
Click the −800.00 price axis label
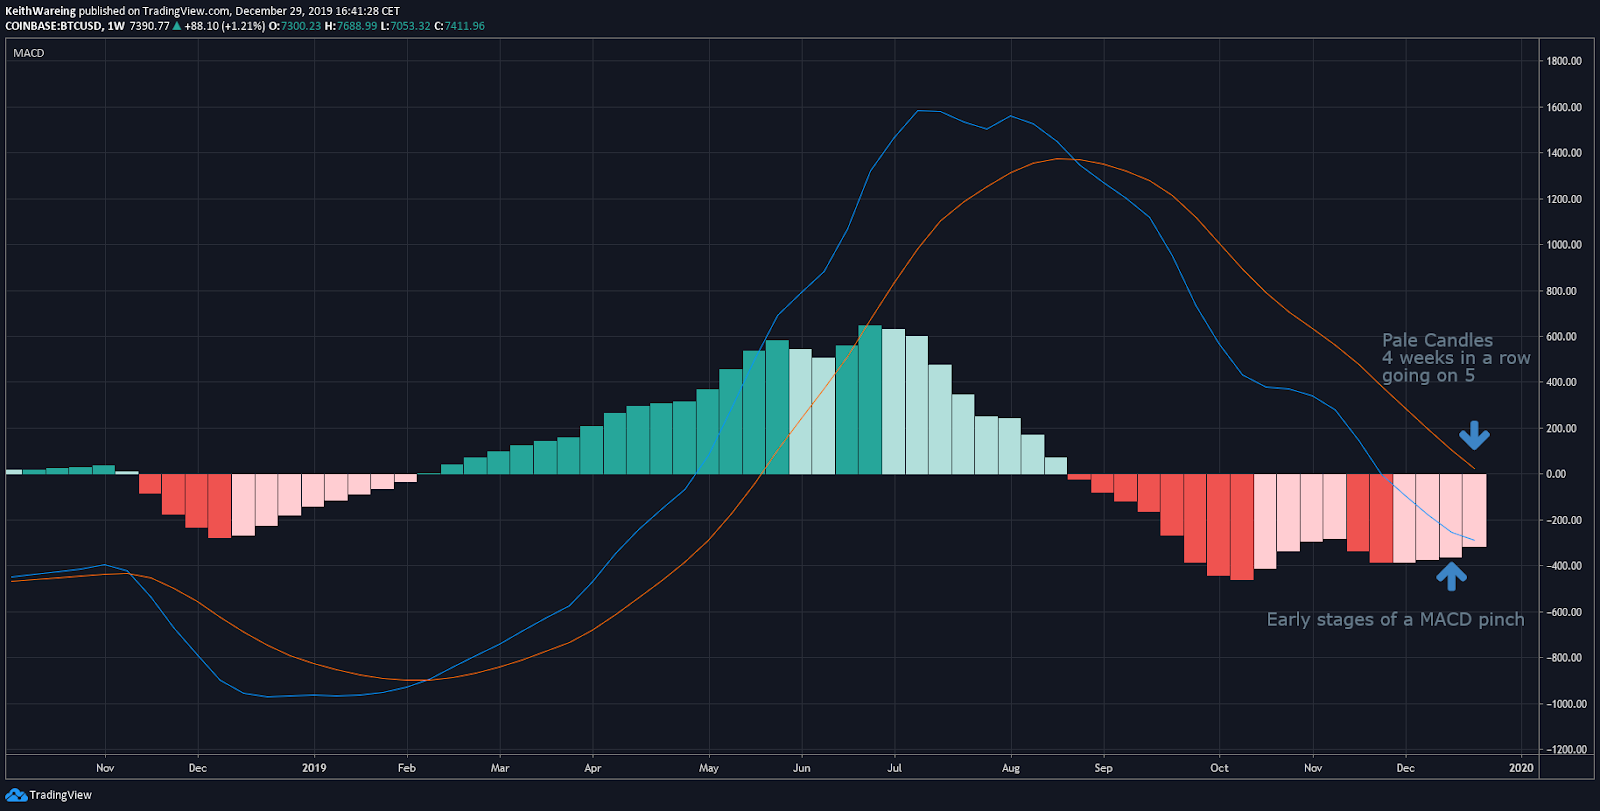[1562, 658]
